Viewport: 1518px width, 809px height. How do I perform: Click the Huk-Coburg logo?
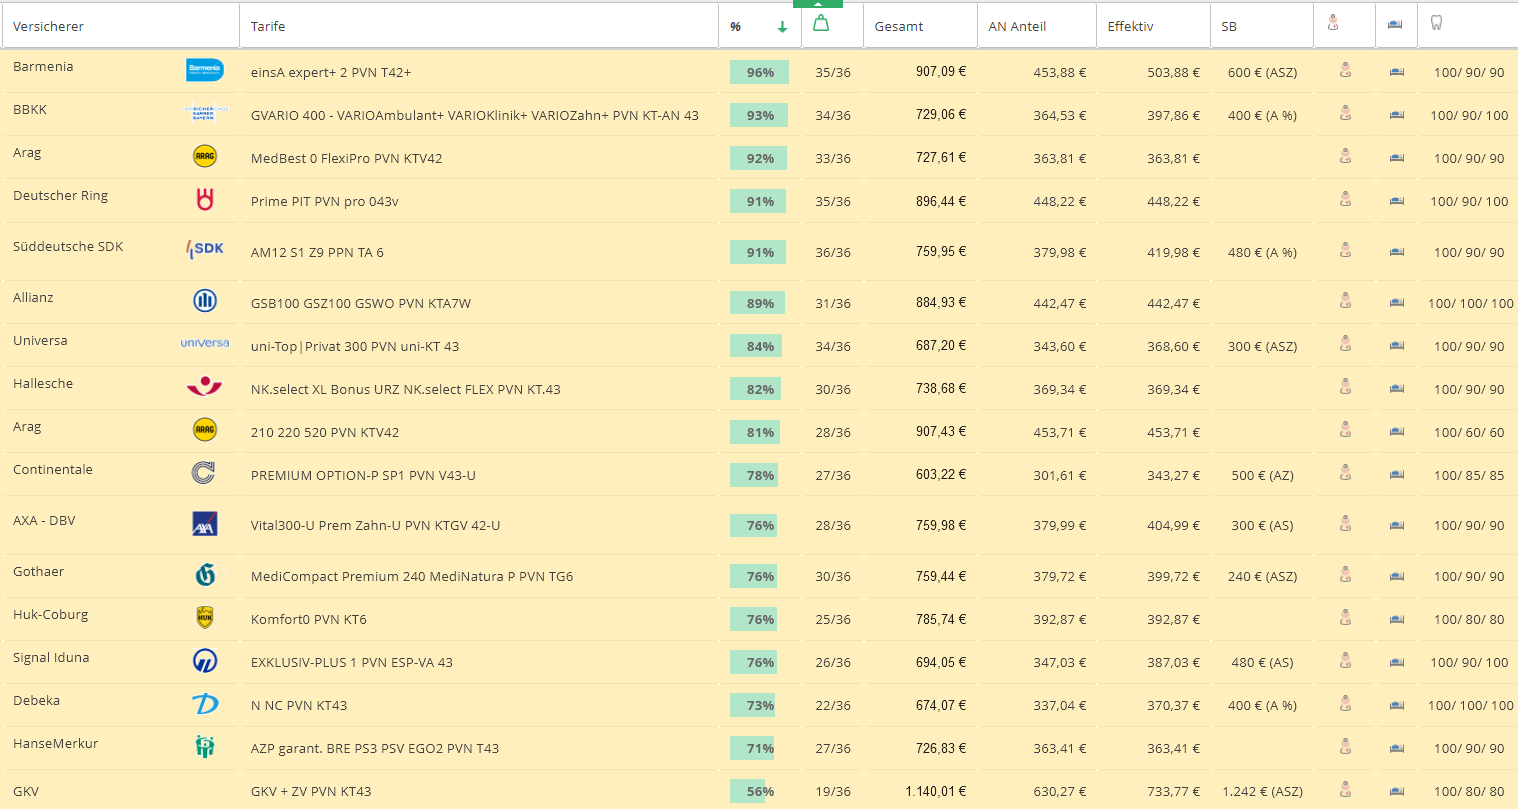[x=205, y=618]
